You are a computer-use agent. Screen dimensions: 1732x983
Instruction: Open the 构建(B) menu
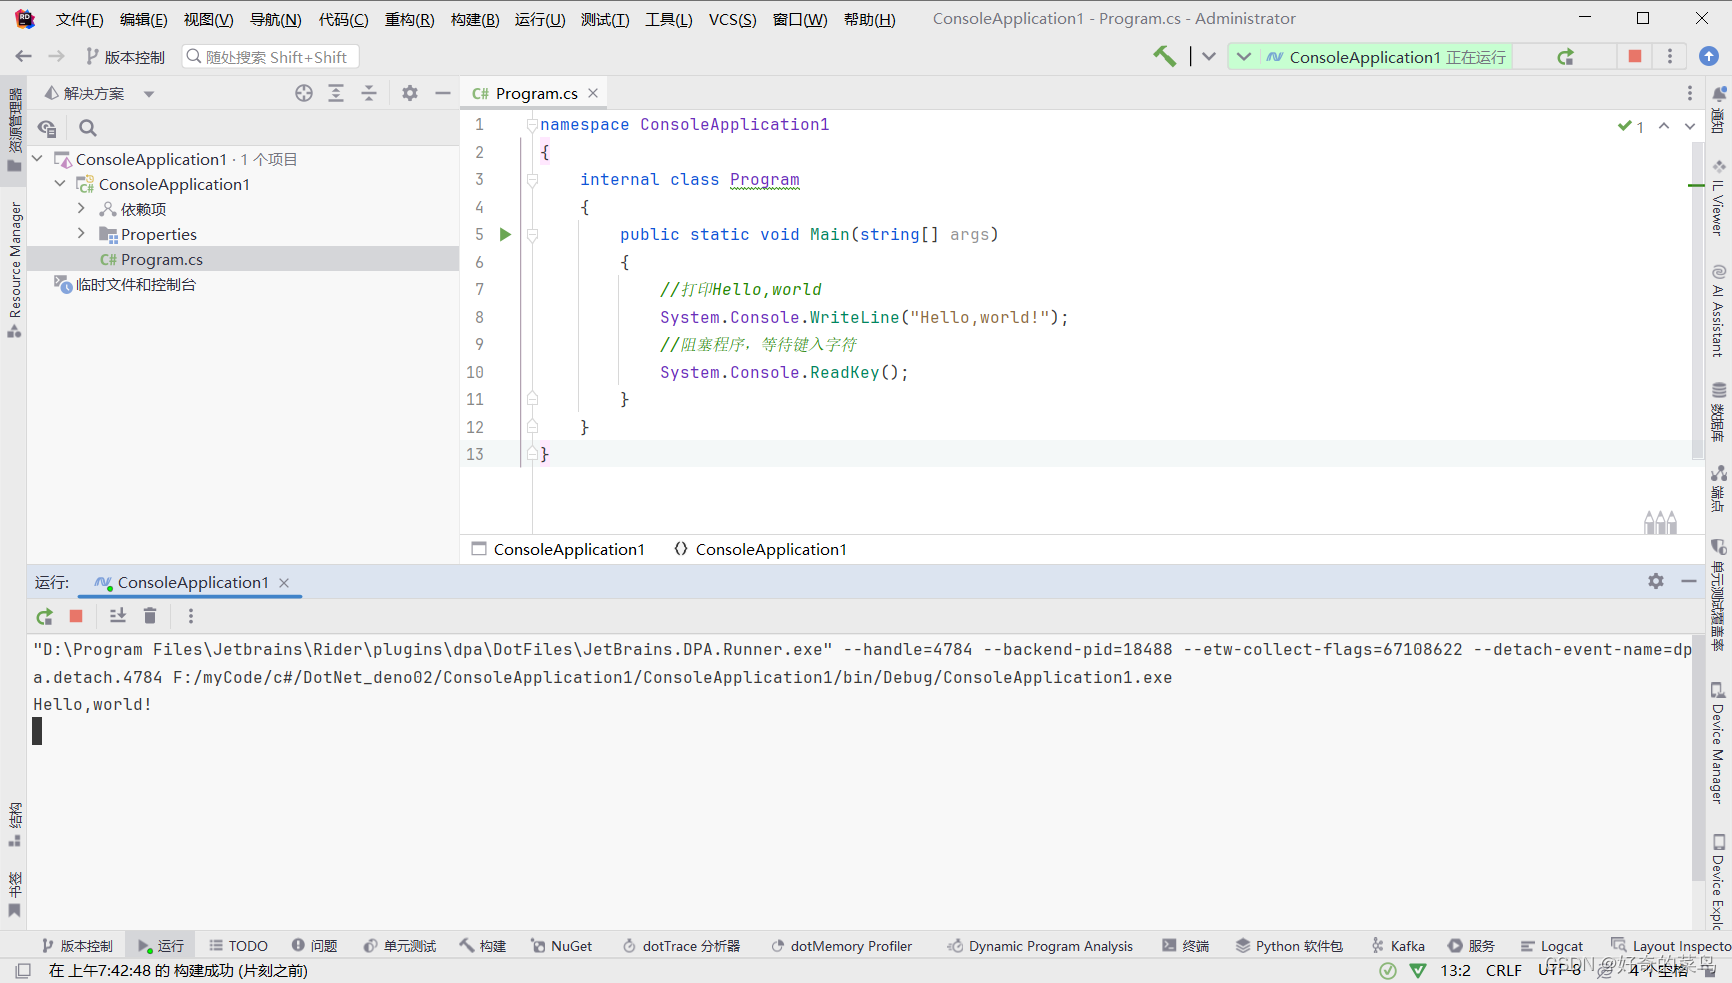click(475, 19)
